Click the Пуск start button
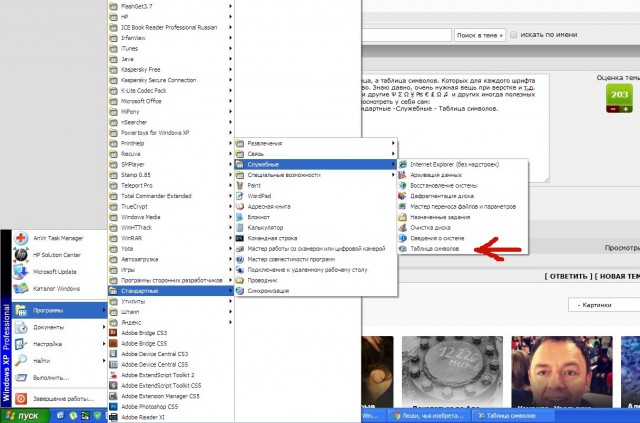This screenshot has width=640, height=423. point(24,416)
